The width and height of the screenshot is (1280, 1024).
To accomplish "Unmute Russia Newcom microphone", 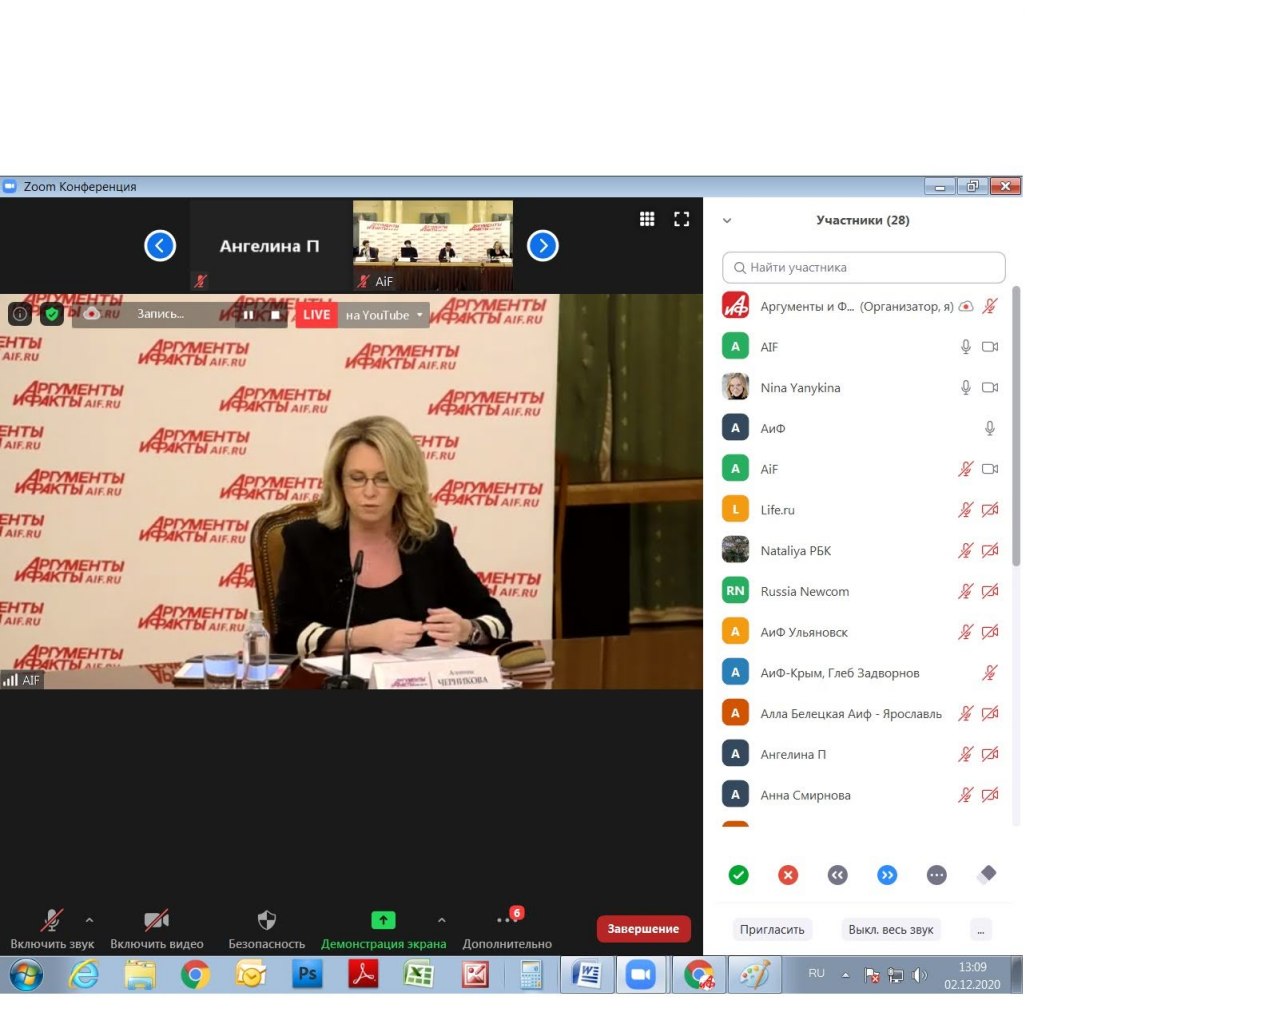I will (966, 591).
